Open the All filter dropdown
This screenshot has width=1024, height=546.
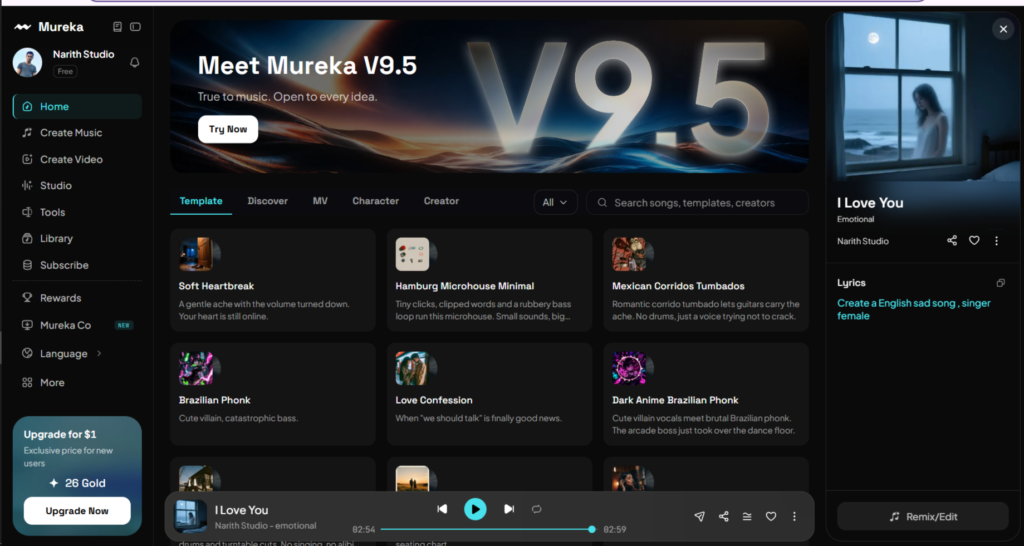(x=555, y=202)
